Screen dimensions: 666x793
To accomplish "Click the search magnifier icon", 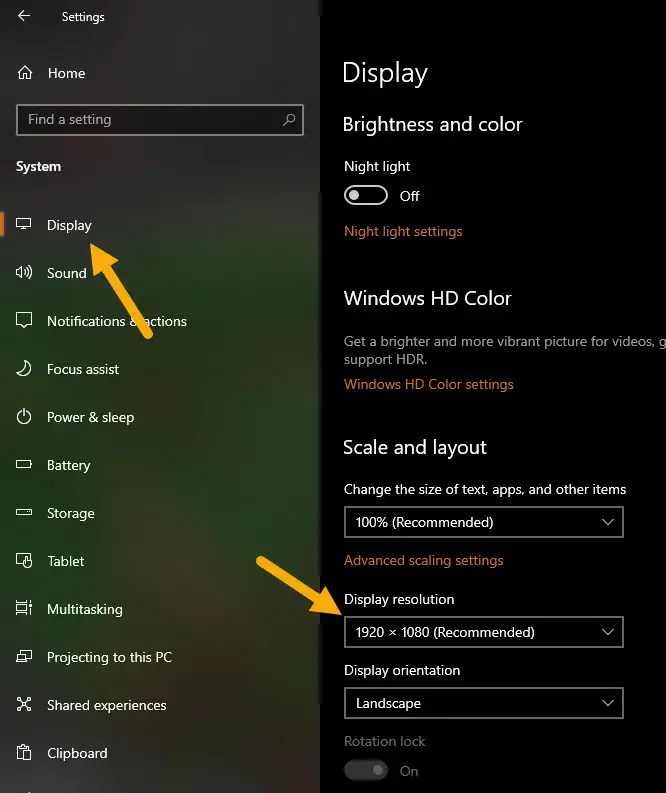I will pyautogui.click(x=289, y=120).
